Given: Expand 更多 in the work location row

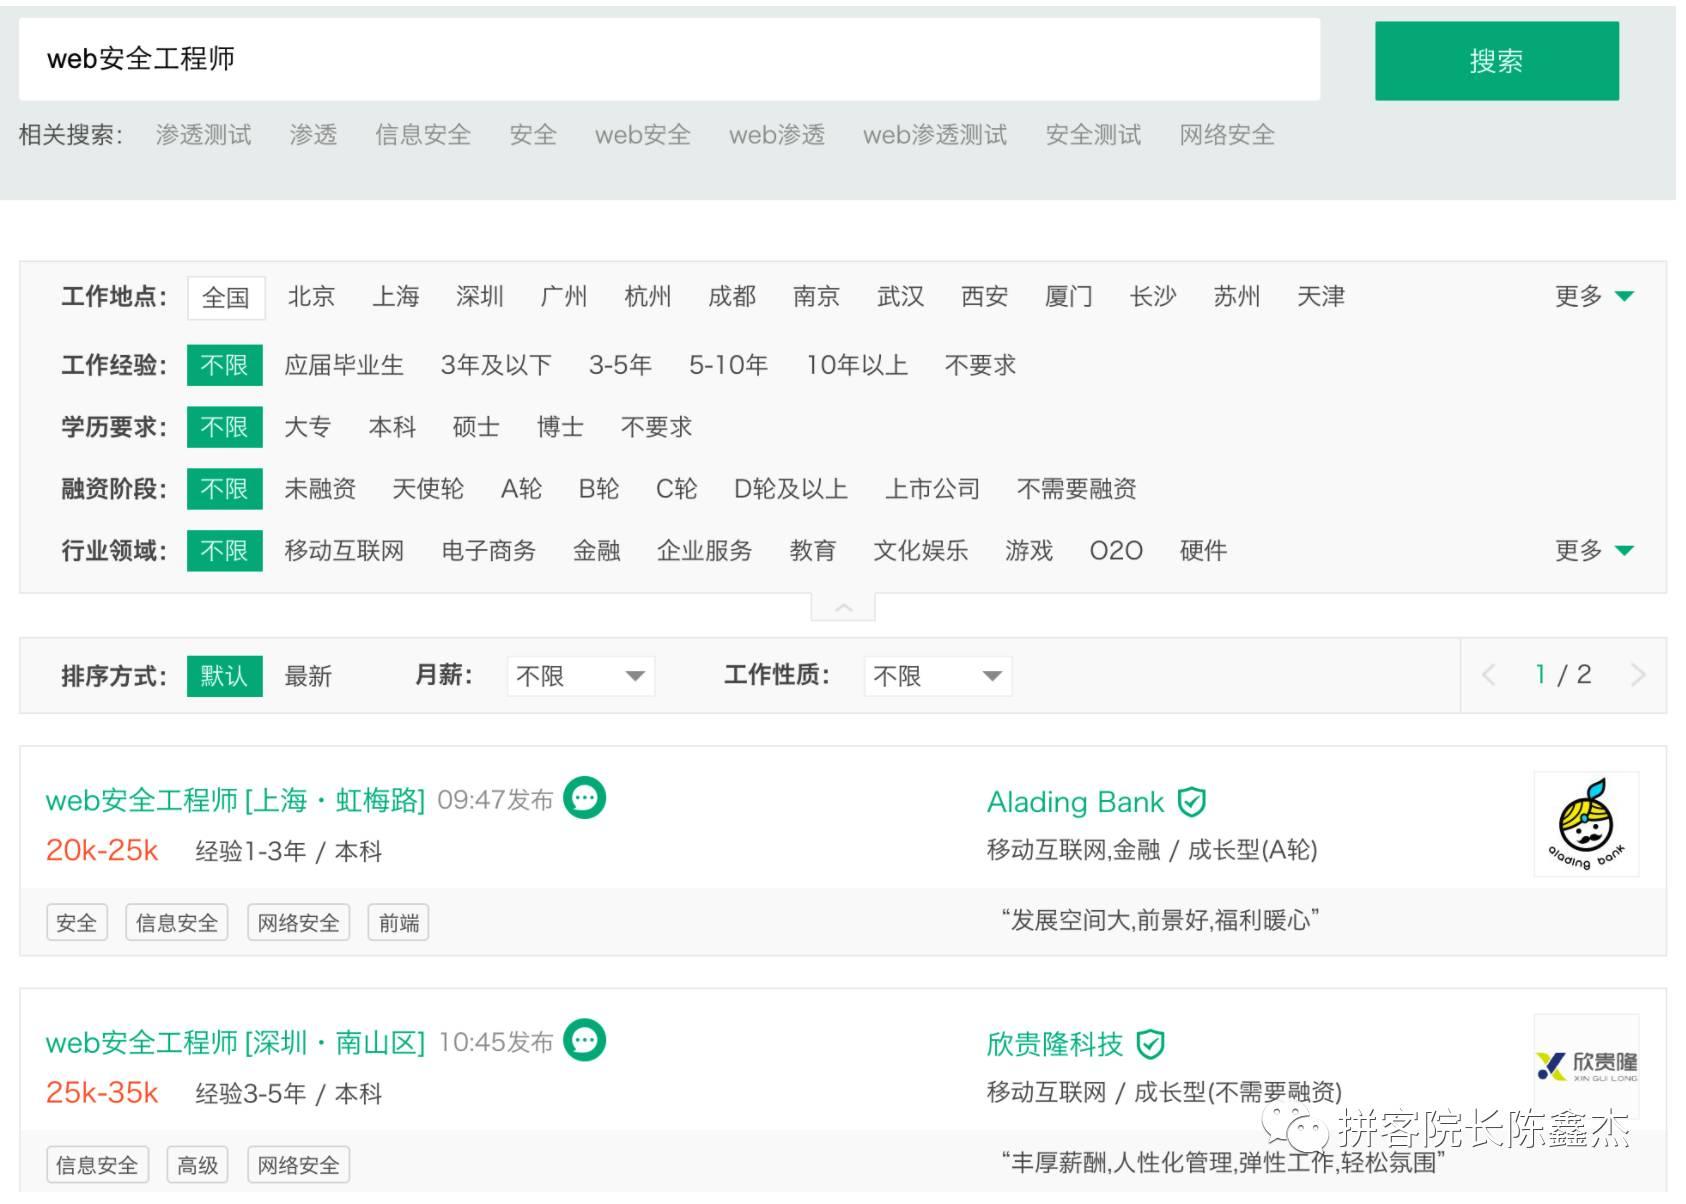Looking at the screenshot, I should (x=1593, y=296).
